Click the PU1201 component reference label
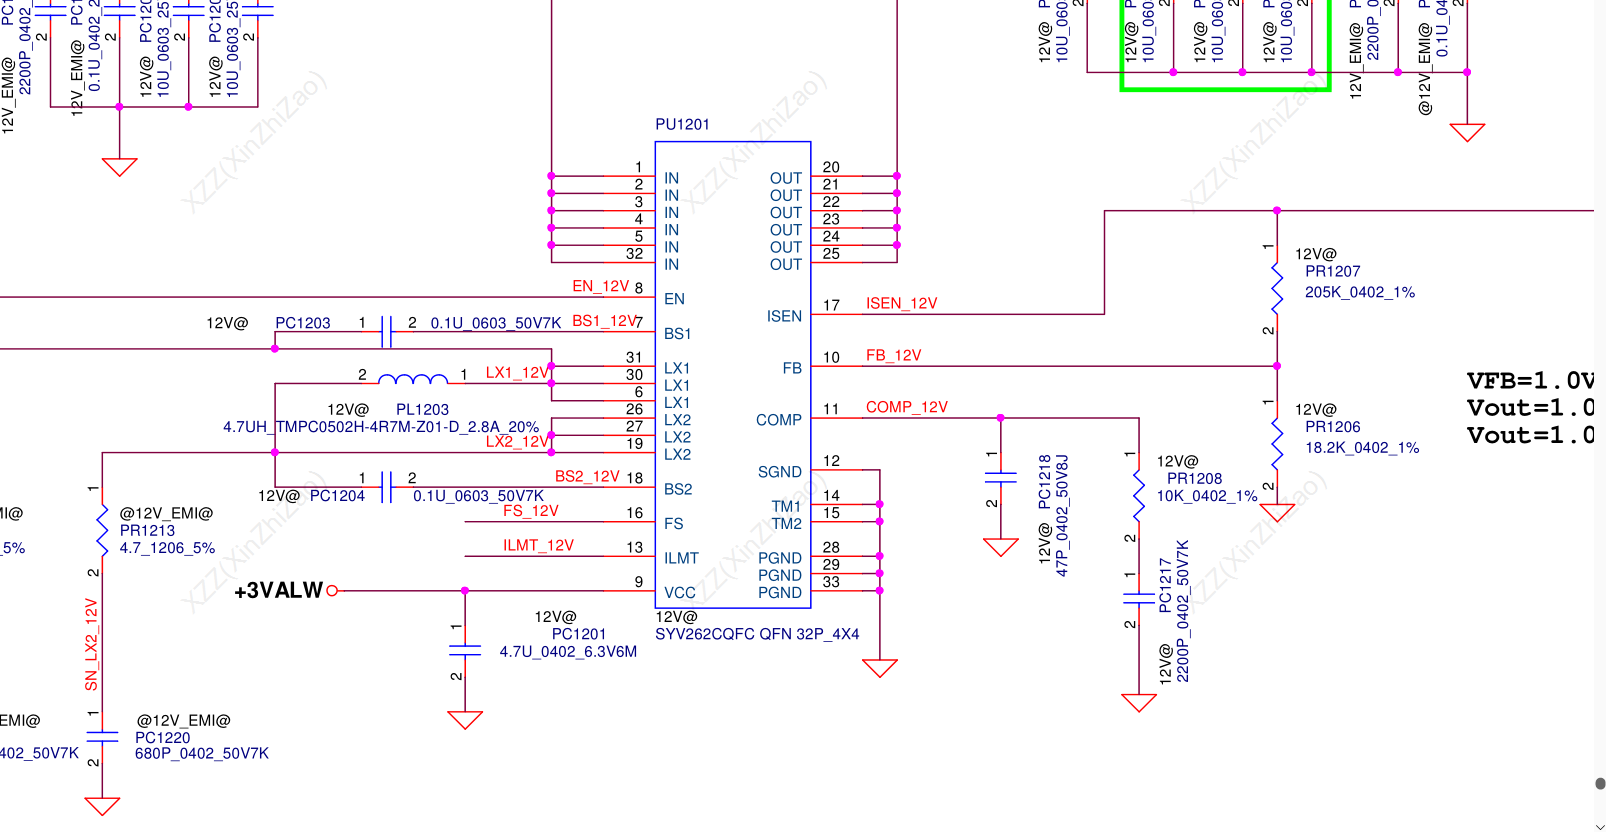Viewport: 1606px width, 832px height. pos(682,124)
